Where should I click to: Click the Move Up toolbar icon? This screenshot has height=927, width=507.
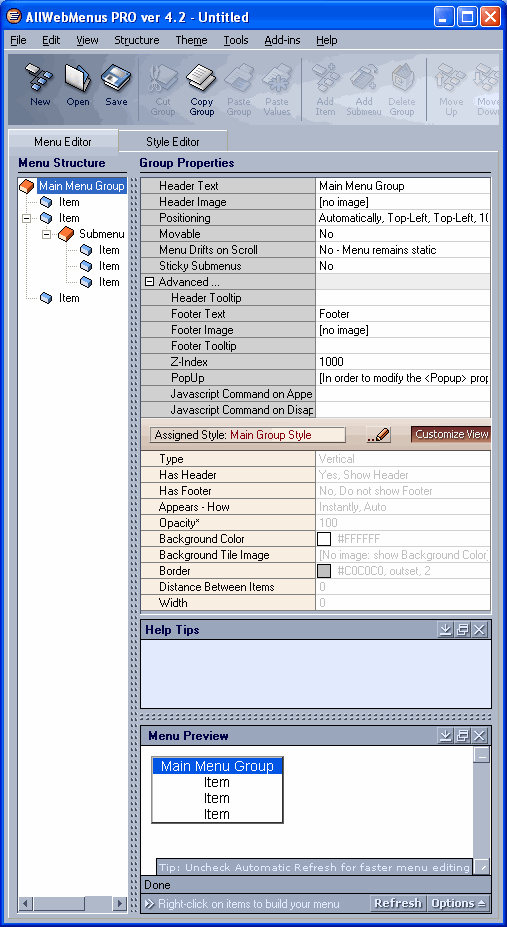click(451, 90)
